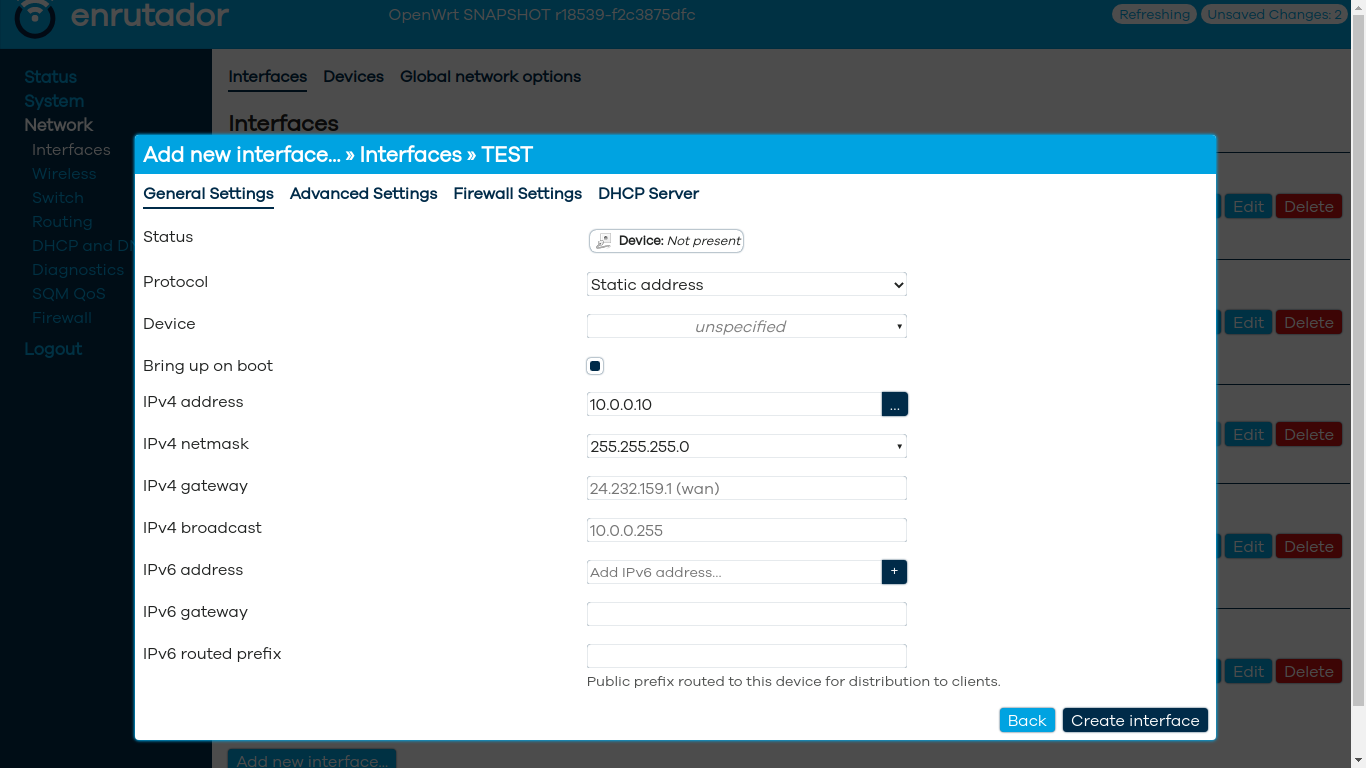Focus the IPv4 address input field
The image size is (1366, 768).
(734, 404)
